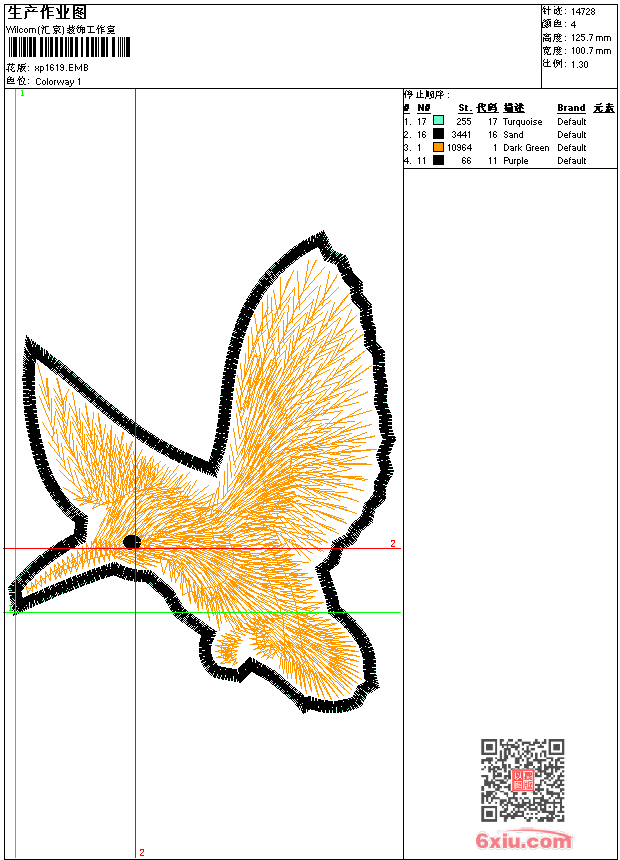This screenshot has height=860, width=620.
Task: Select the Sand description cell
Action: coord(513,135)
